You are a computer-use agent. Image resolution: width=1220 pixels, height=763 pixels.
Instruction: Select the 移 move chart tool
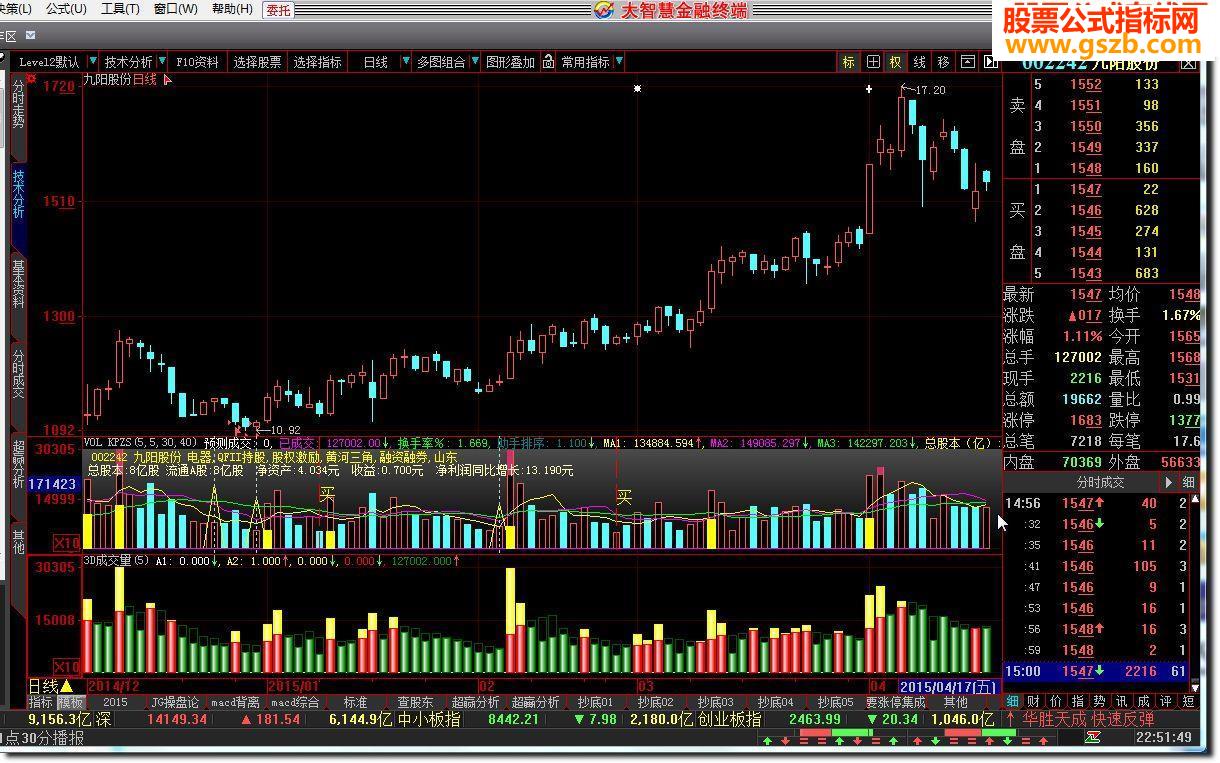944,62
